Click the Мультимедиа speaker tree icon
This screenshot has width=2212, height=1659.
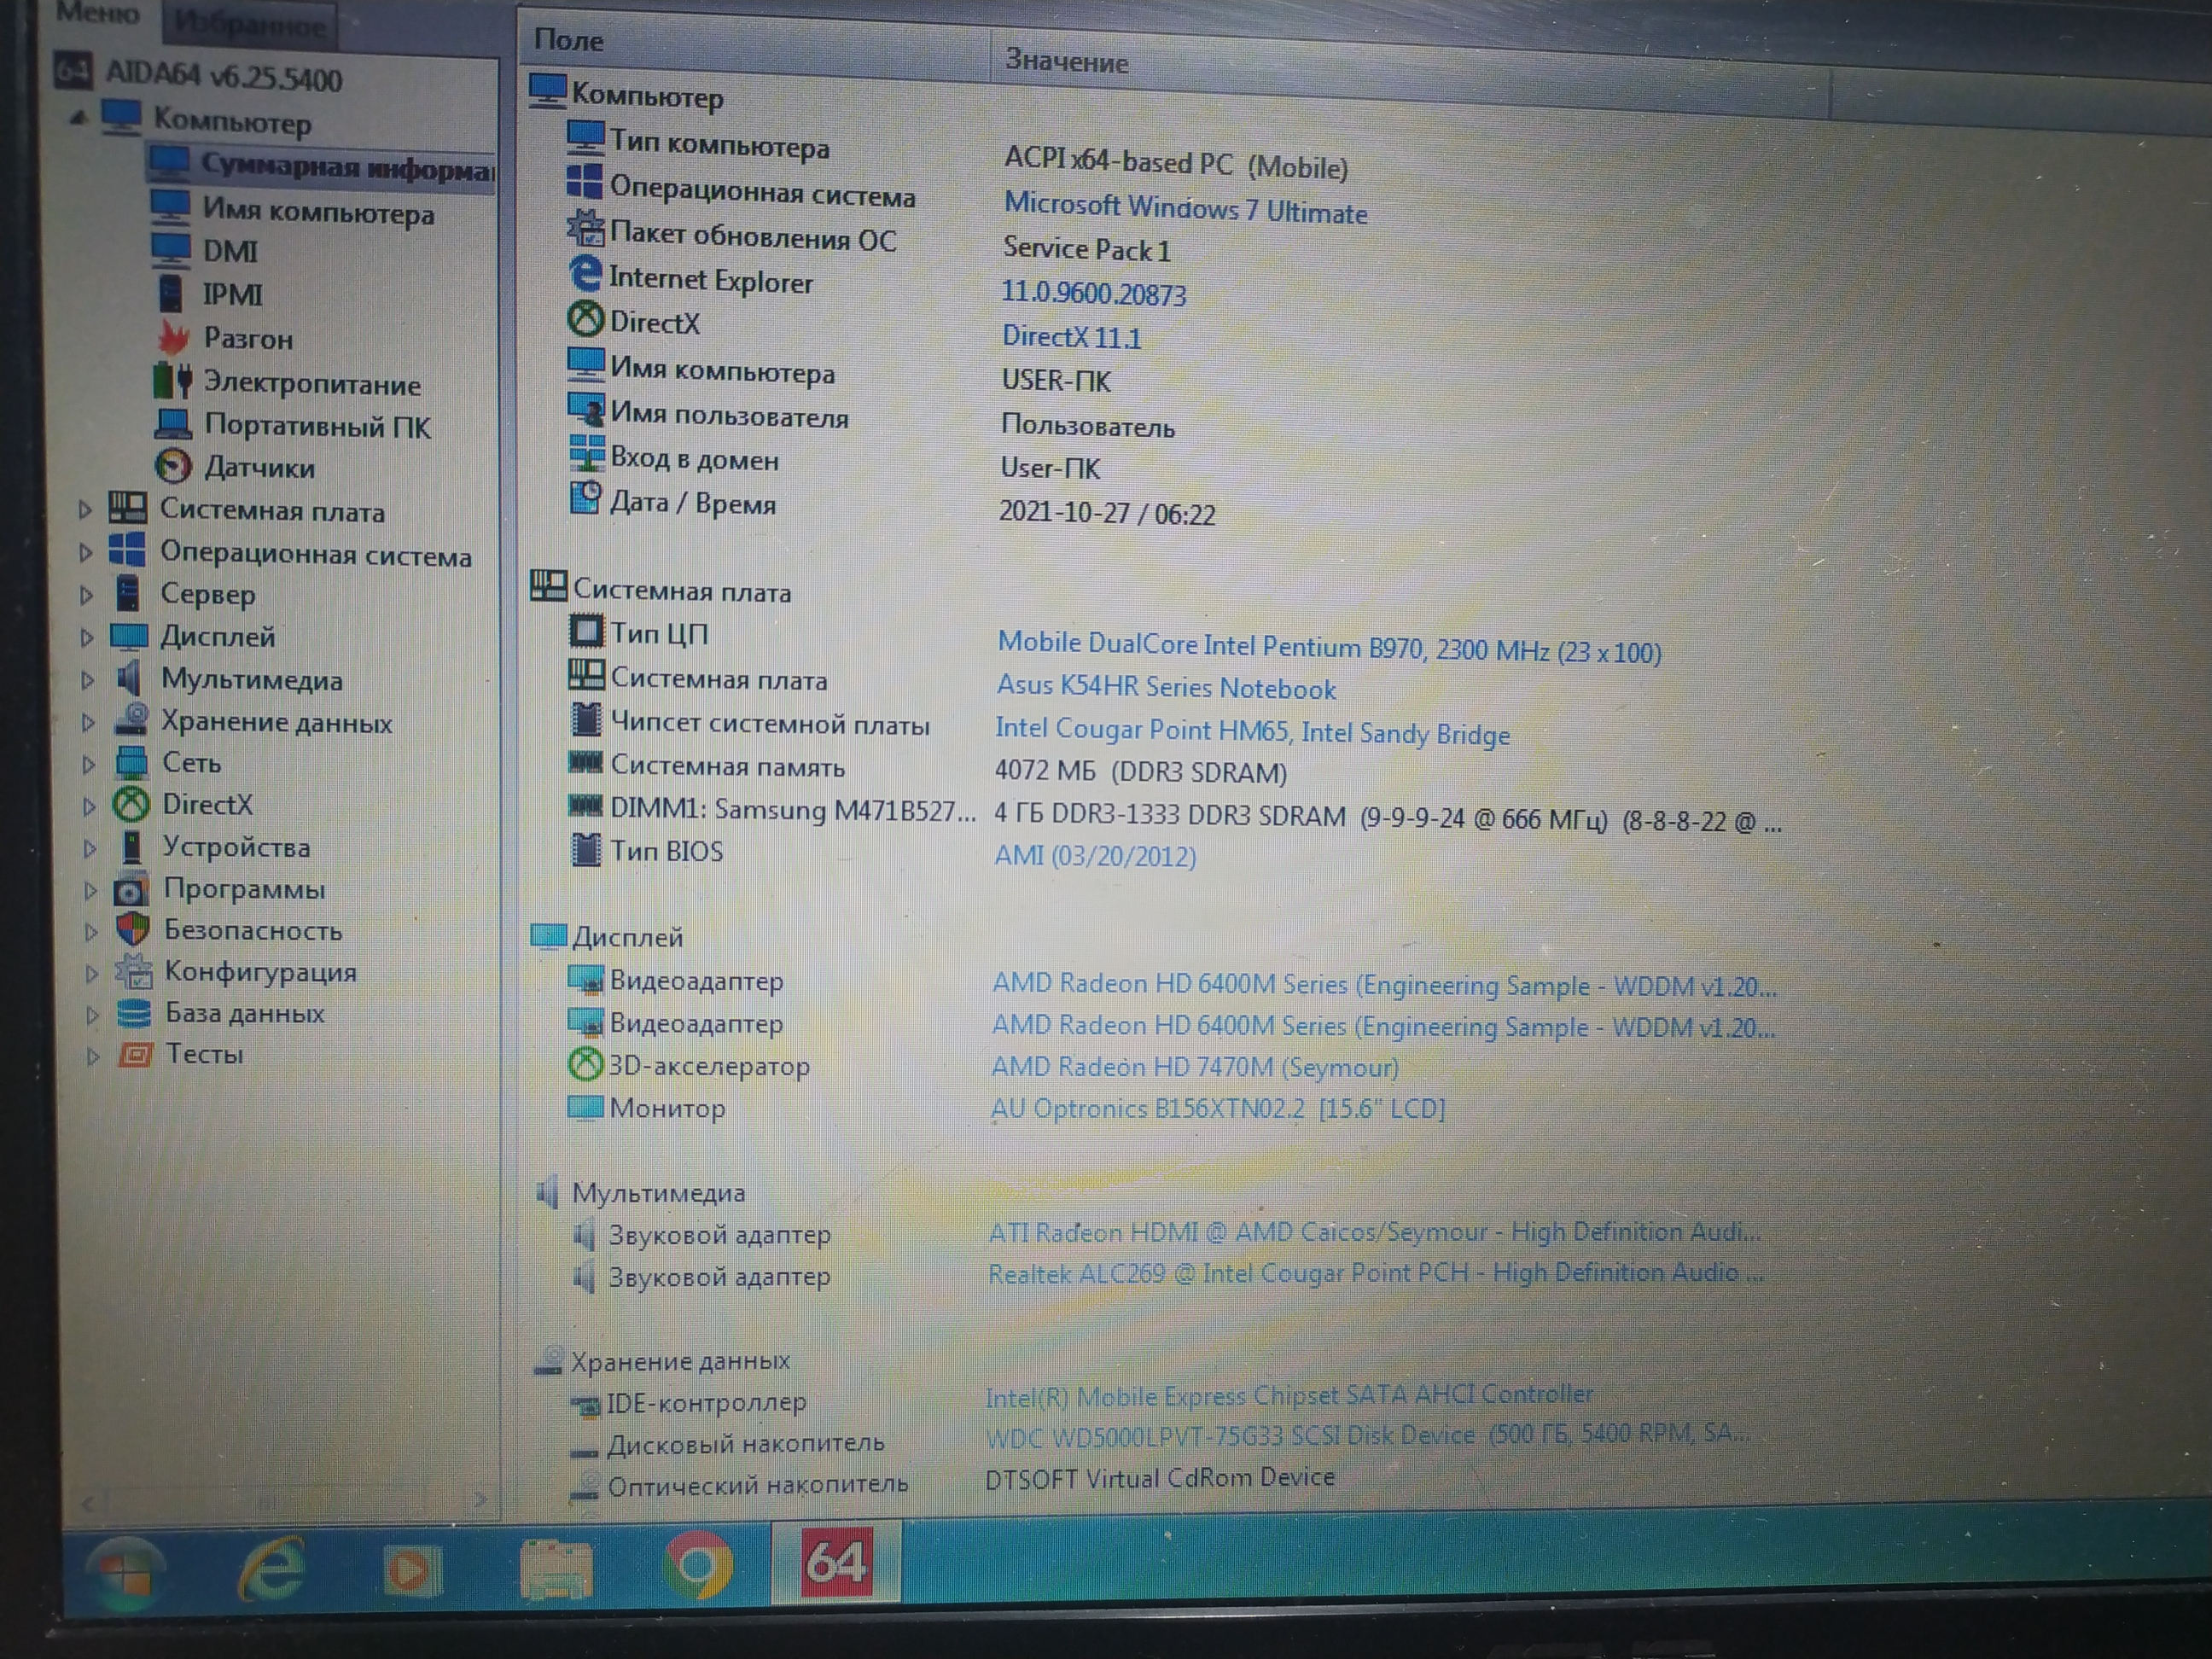point(129,678)
